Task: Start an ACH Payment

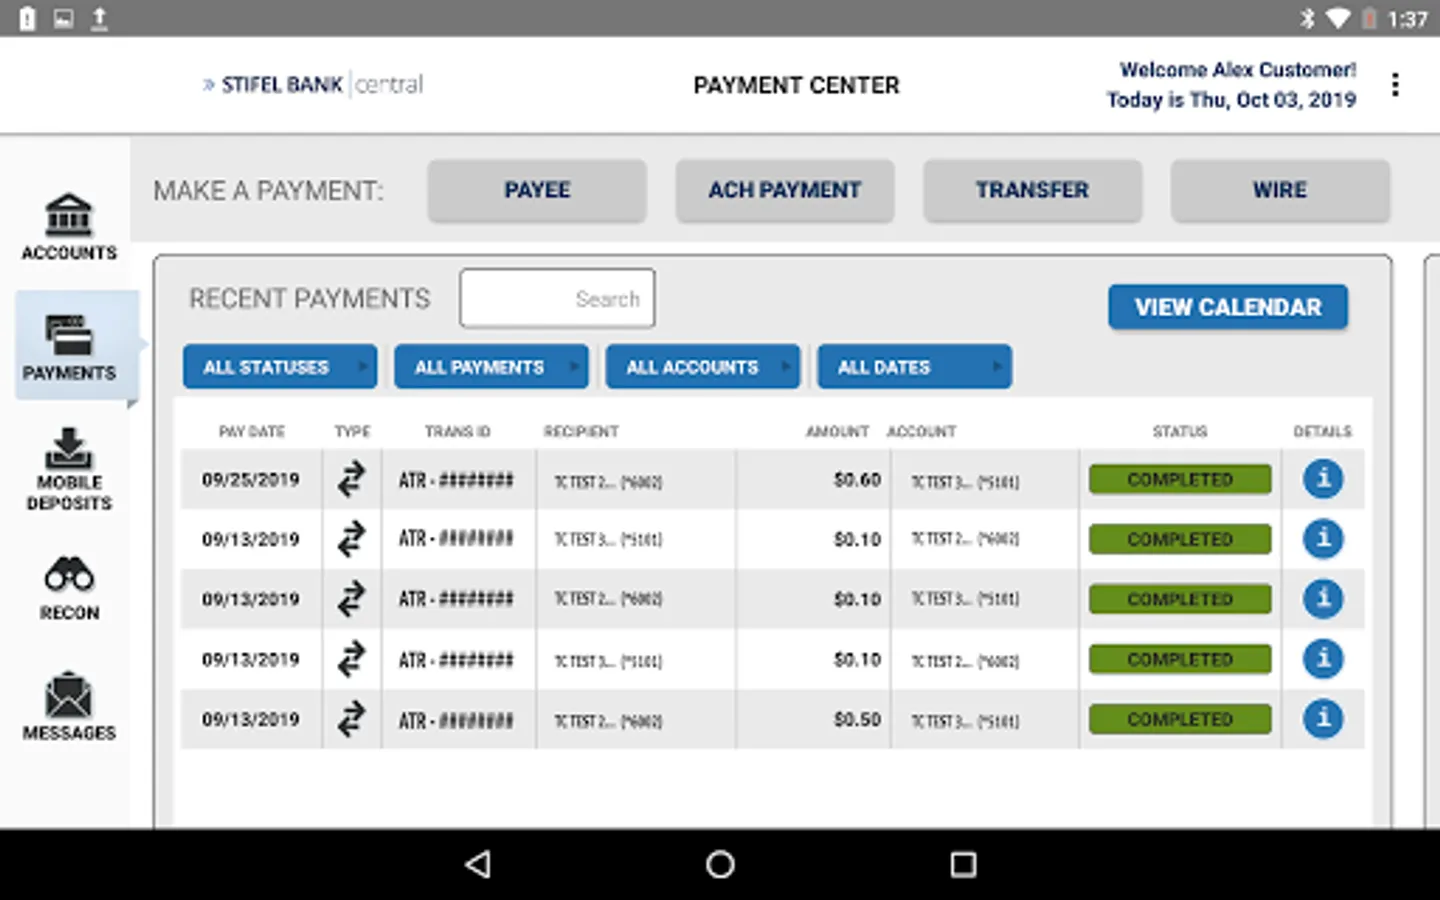Action: (x=785, y=190)
